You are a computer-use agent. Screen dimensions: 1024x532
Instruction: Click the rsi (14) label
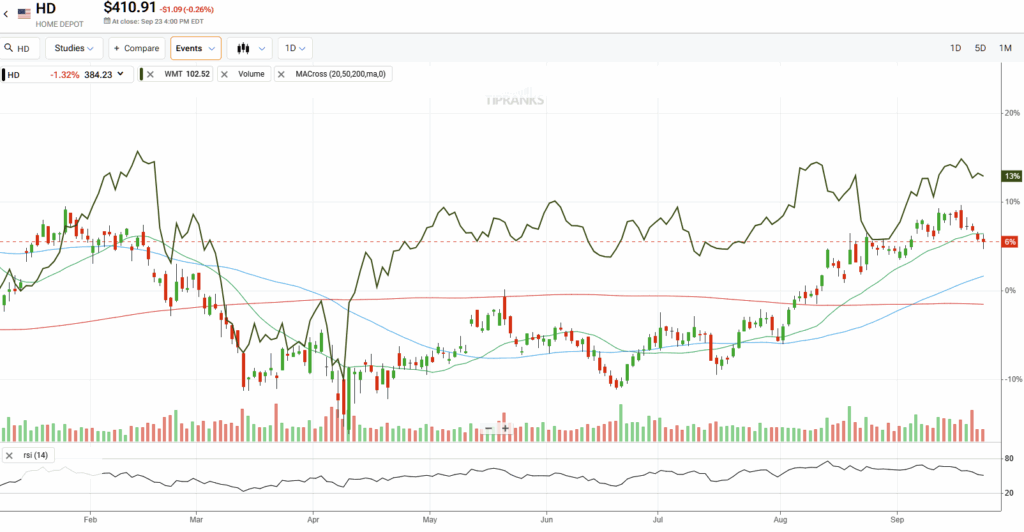click(35, 456)
